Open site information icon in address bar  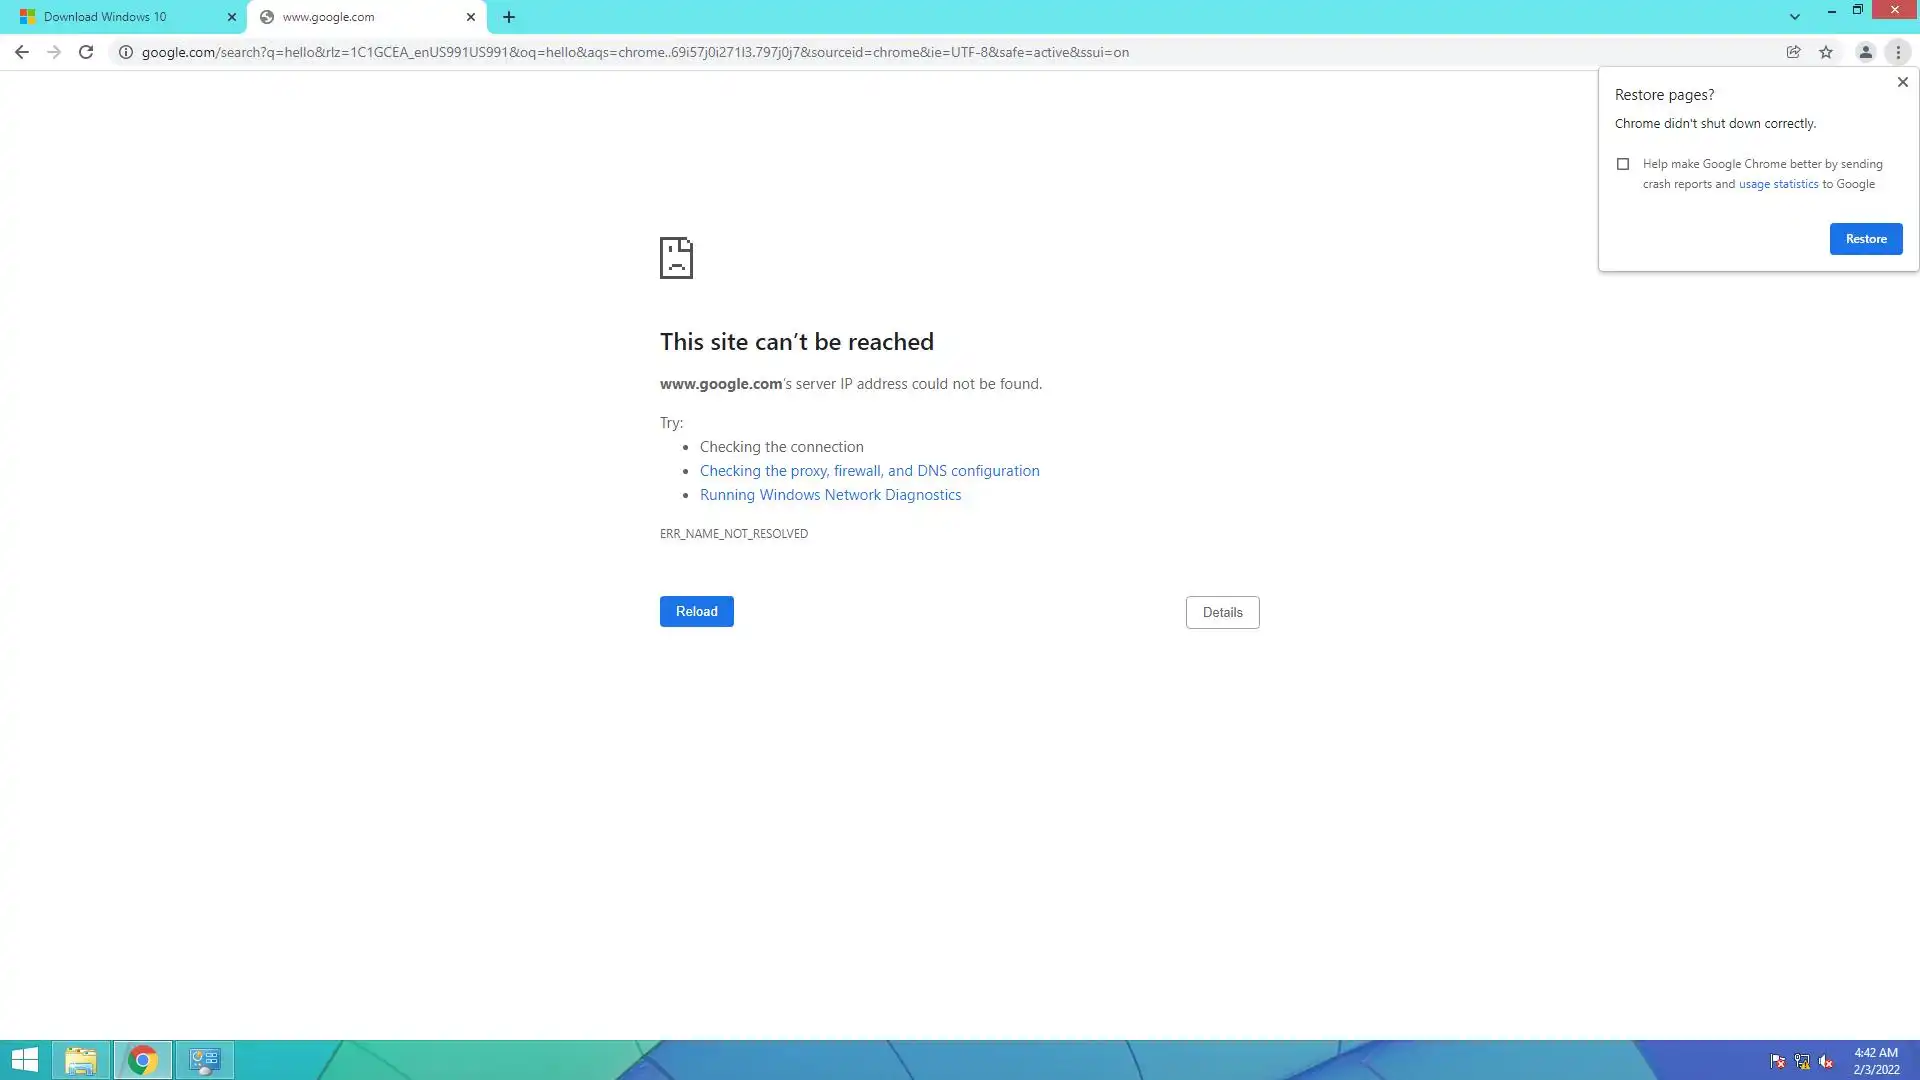126,52
